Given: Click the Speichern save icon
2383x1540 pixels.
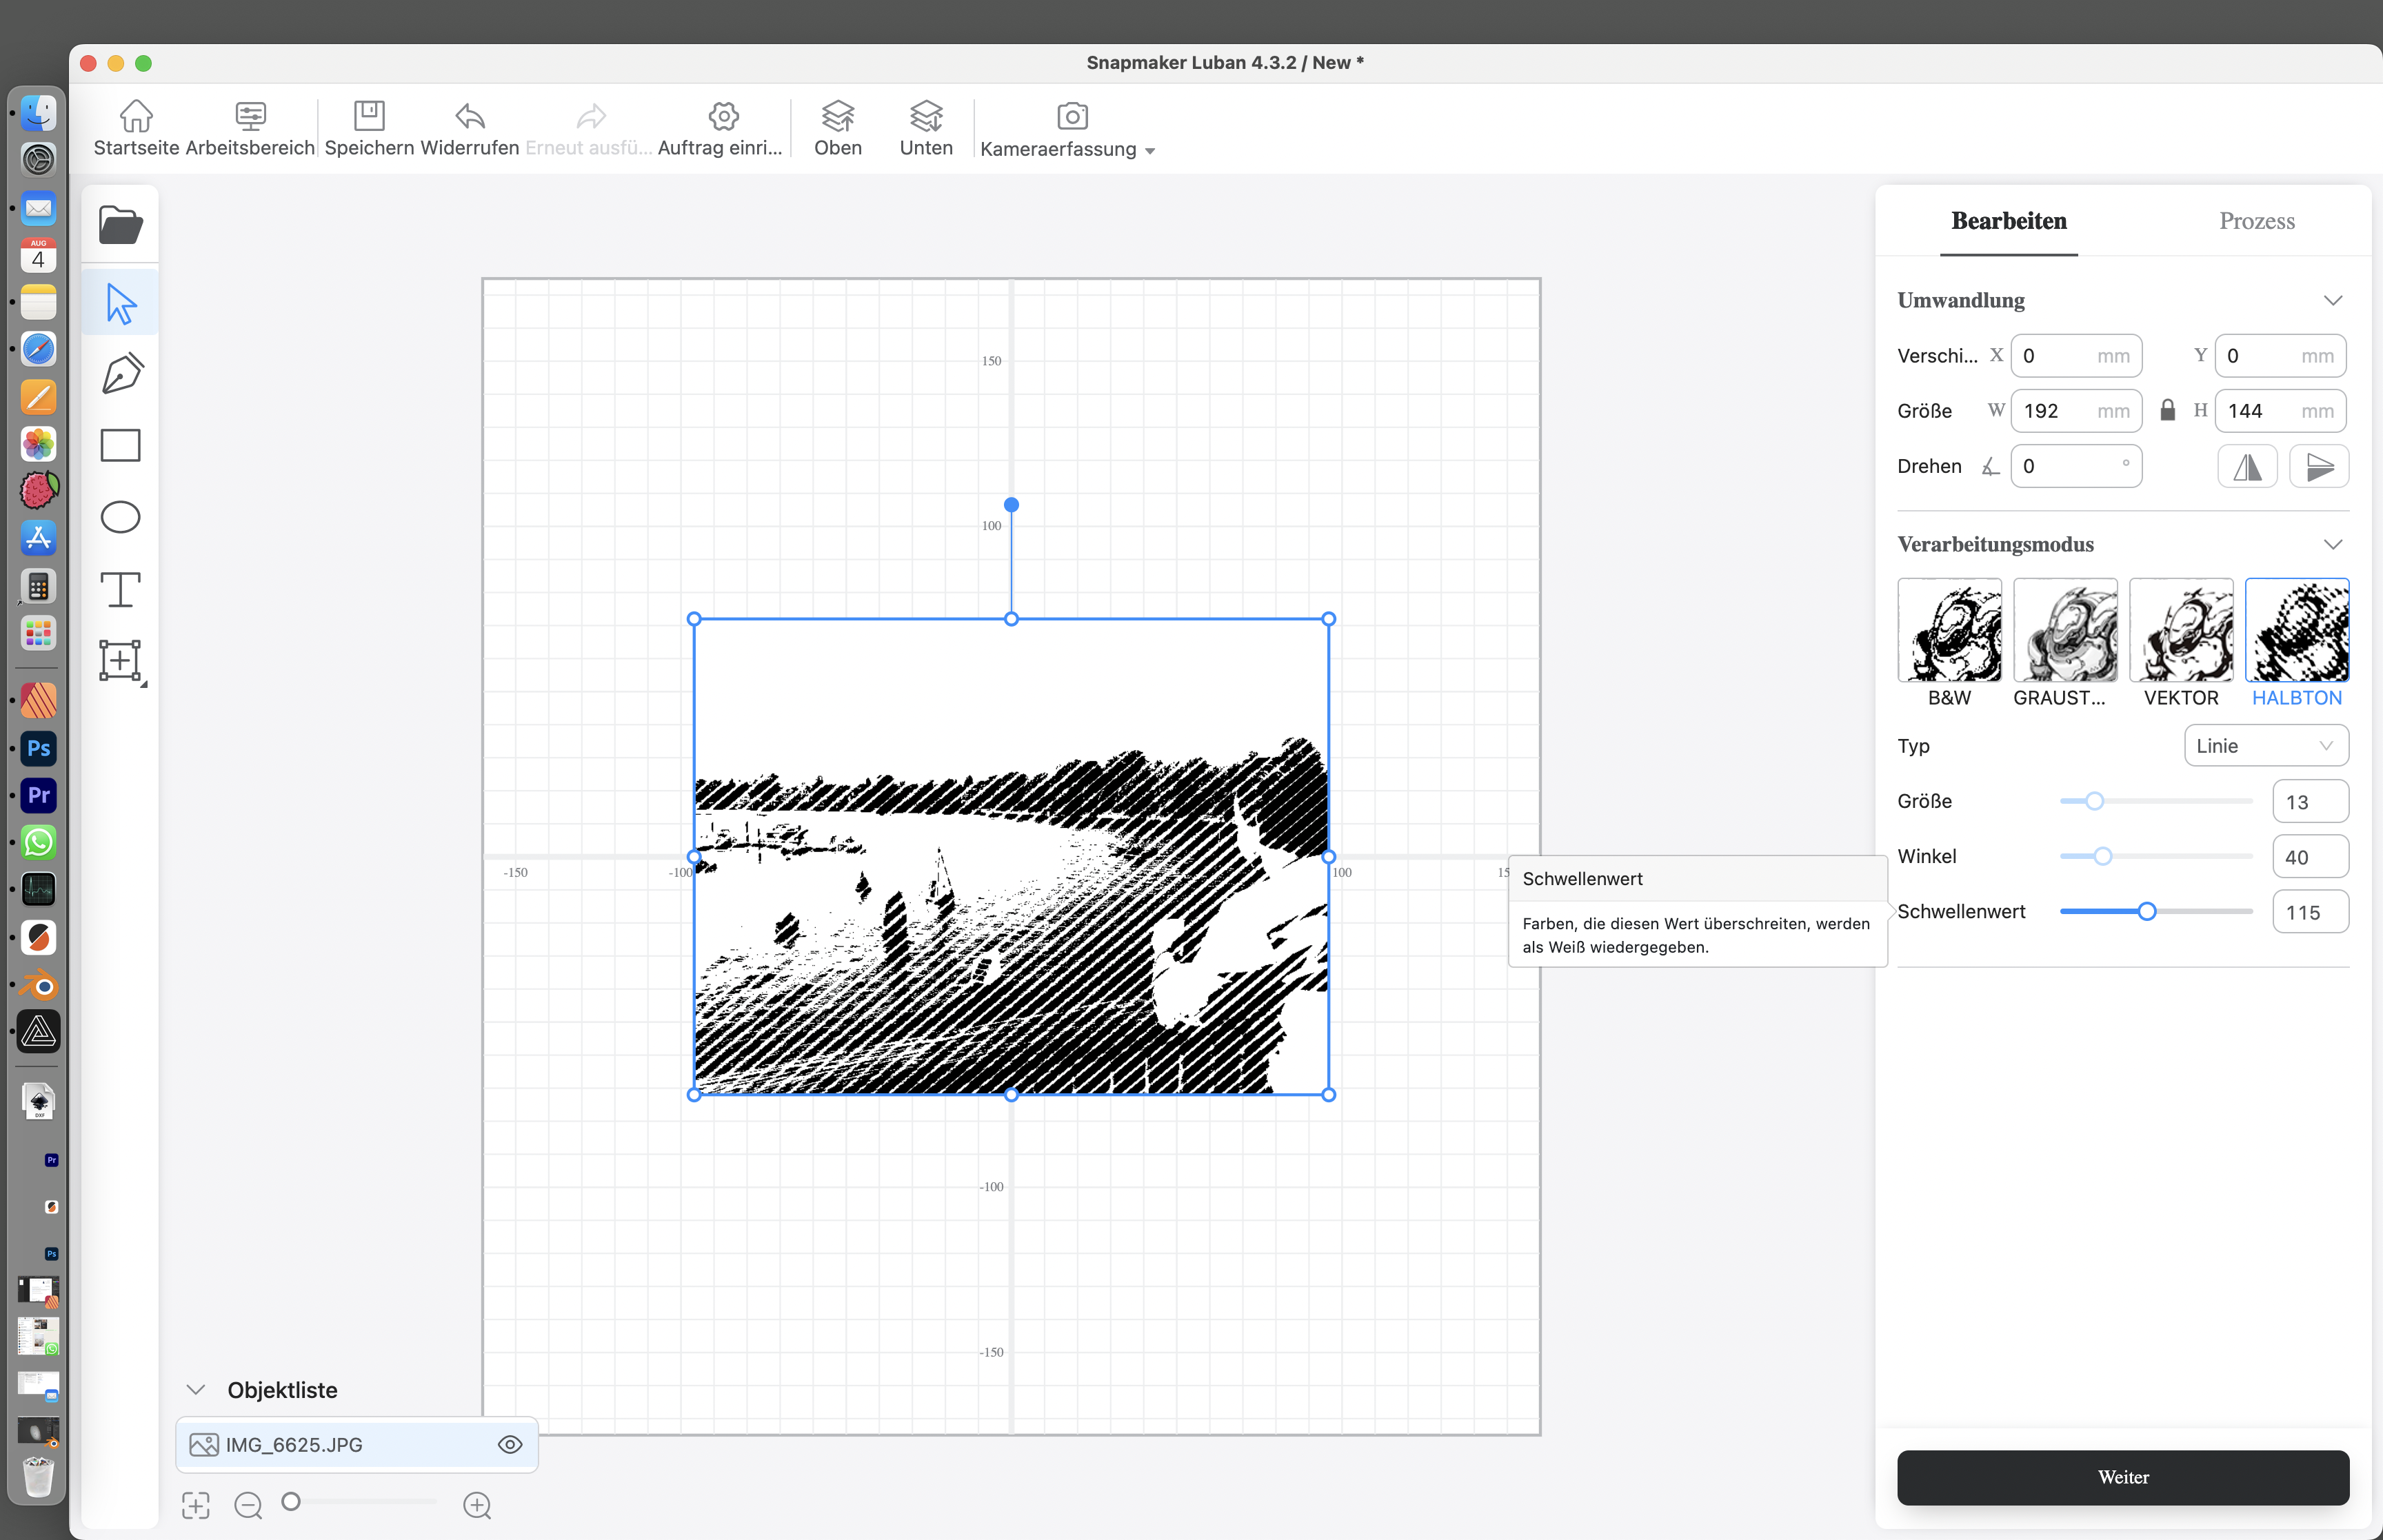Looking at the screenshot, I should (369, 117).
